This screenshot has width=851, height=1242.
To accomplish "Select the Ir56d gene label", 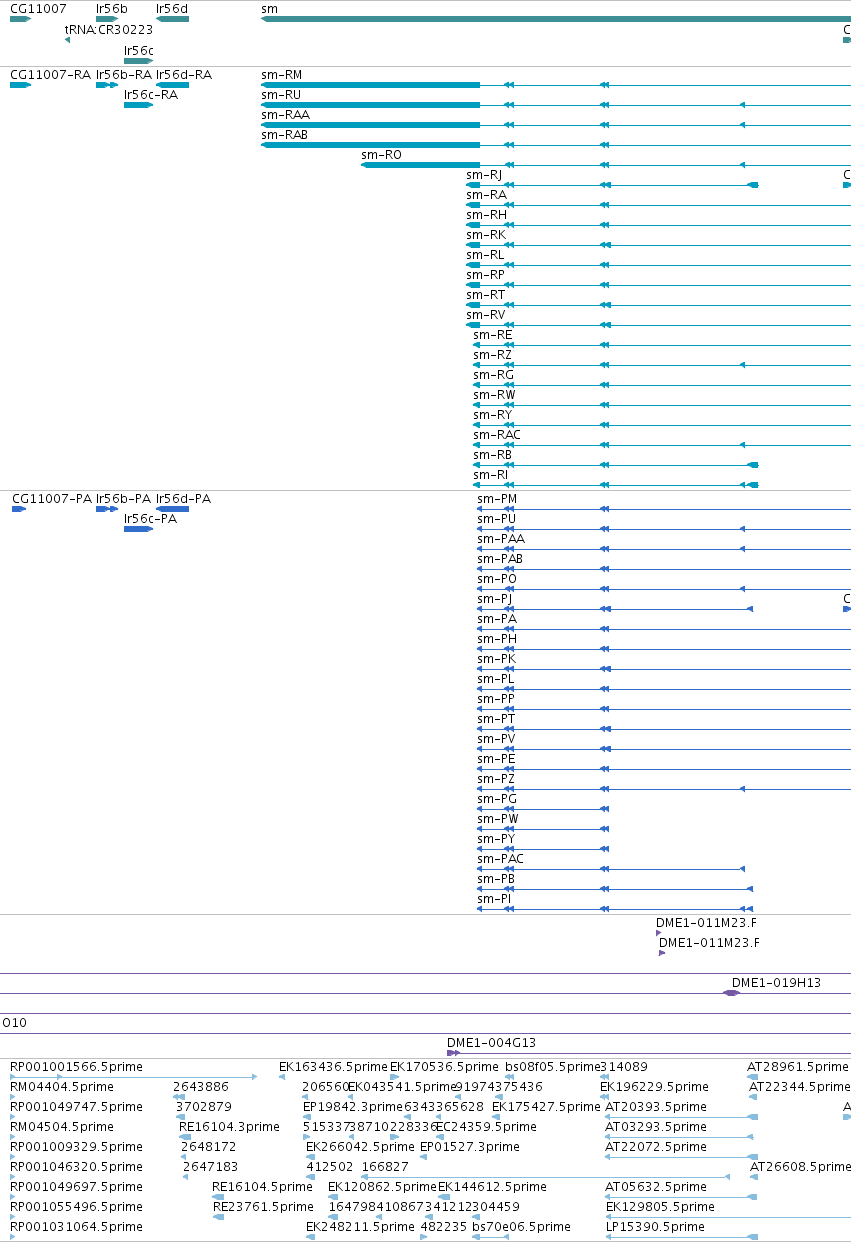I will [172, 9].
